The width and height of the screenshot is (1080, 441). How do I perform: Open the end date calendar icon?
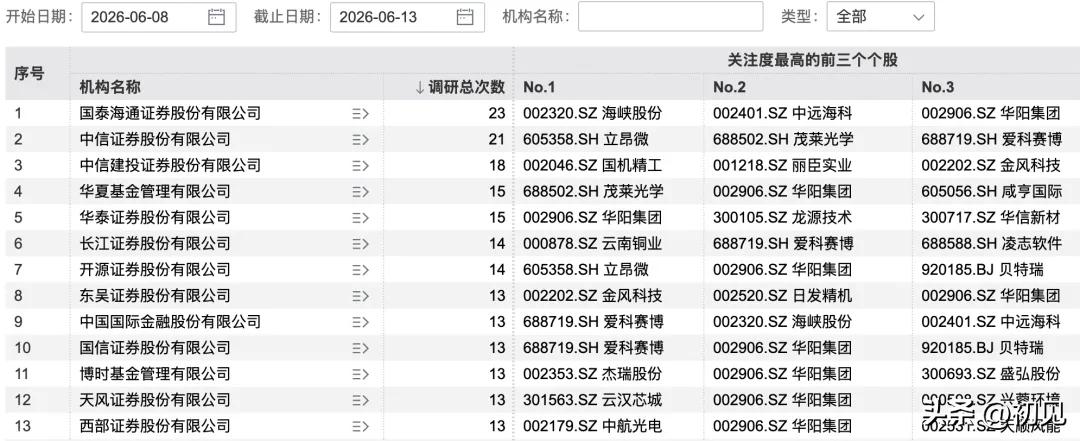click(465, 17)
